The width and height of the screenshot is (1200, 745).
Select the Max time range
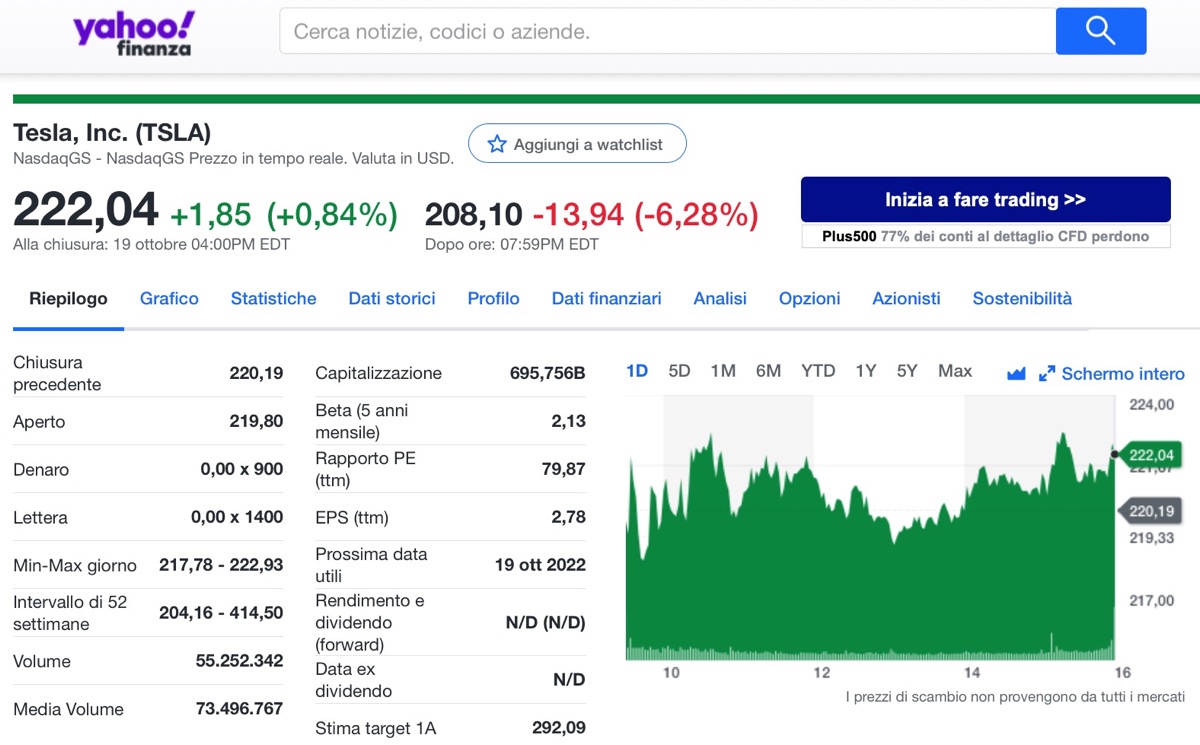coord(954,370)
